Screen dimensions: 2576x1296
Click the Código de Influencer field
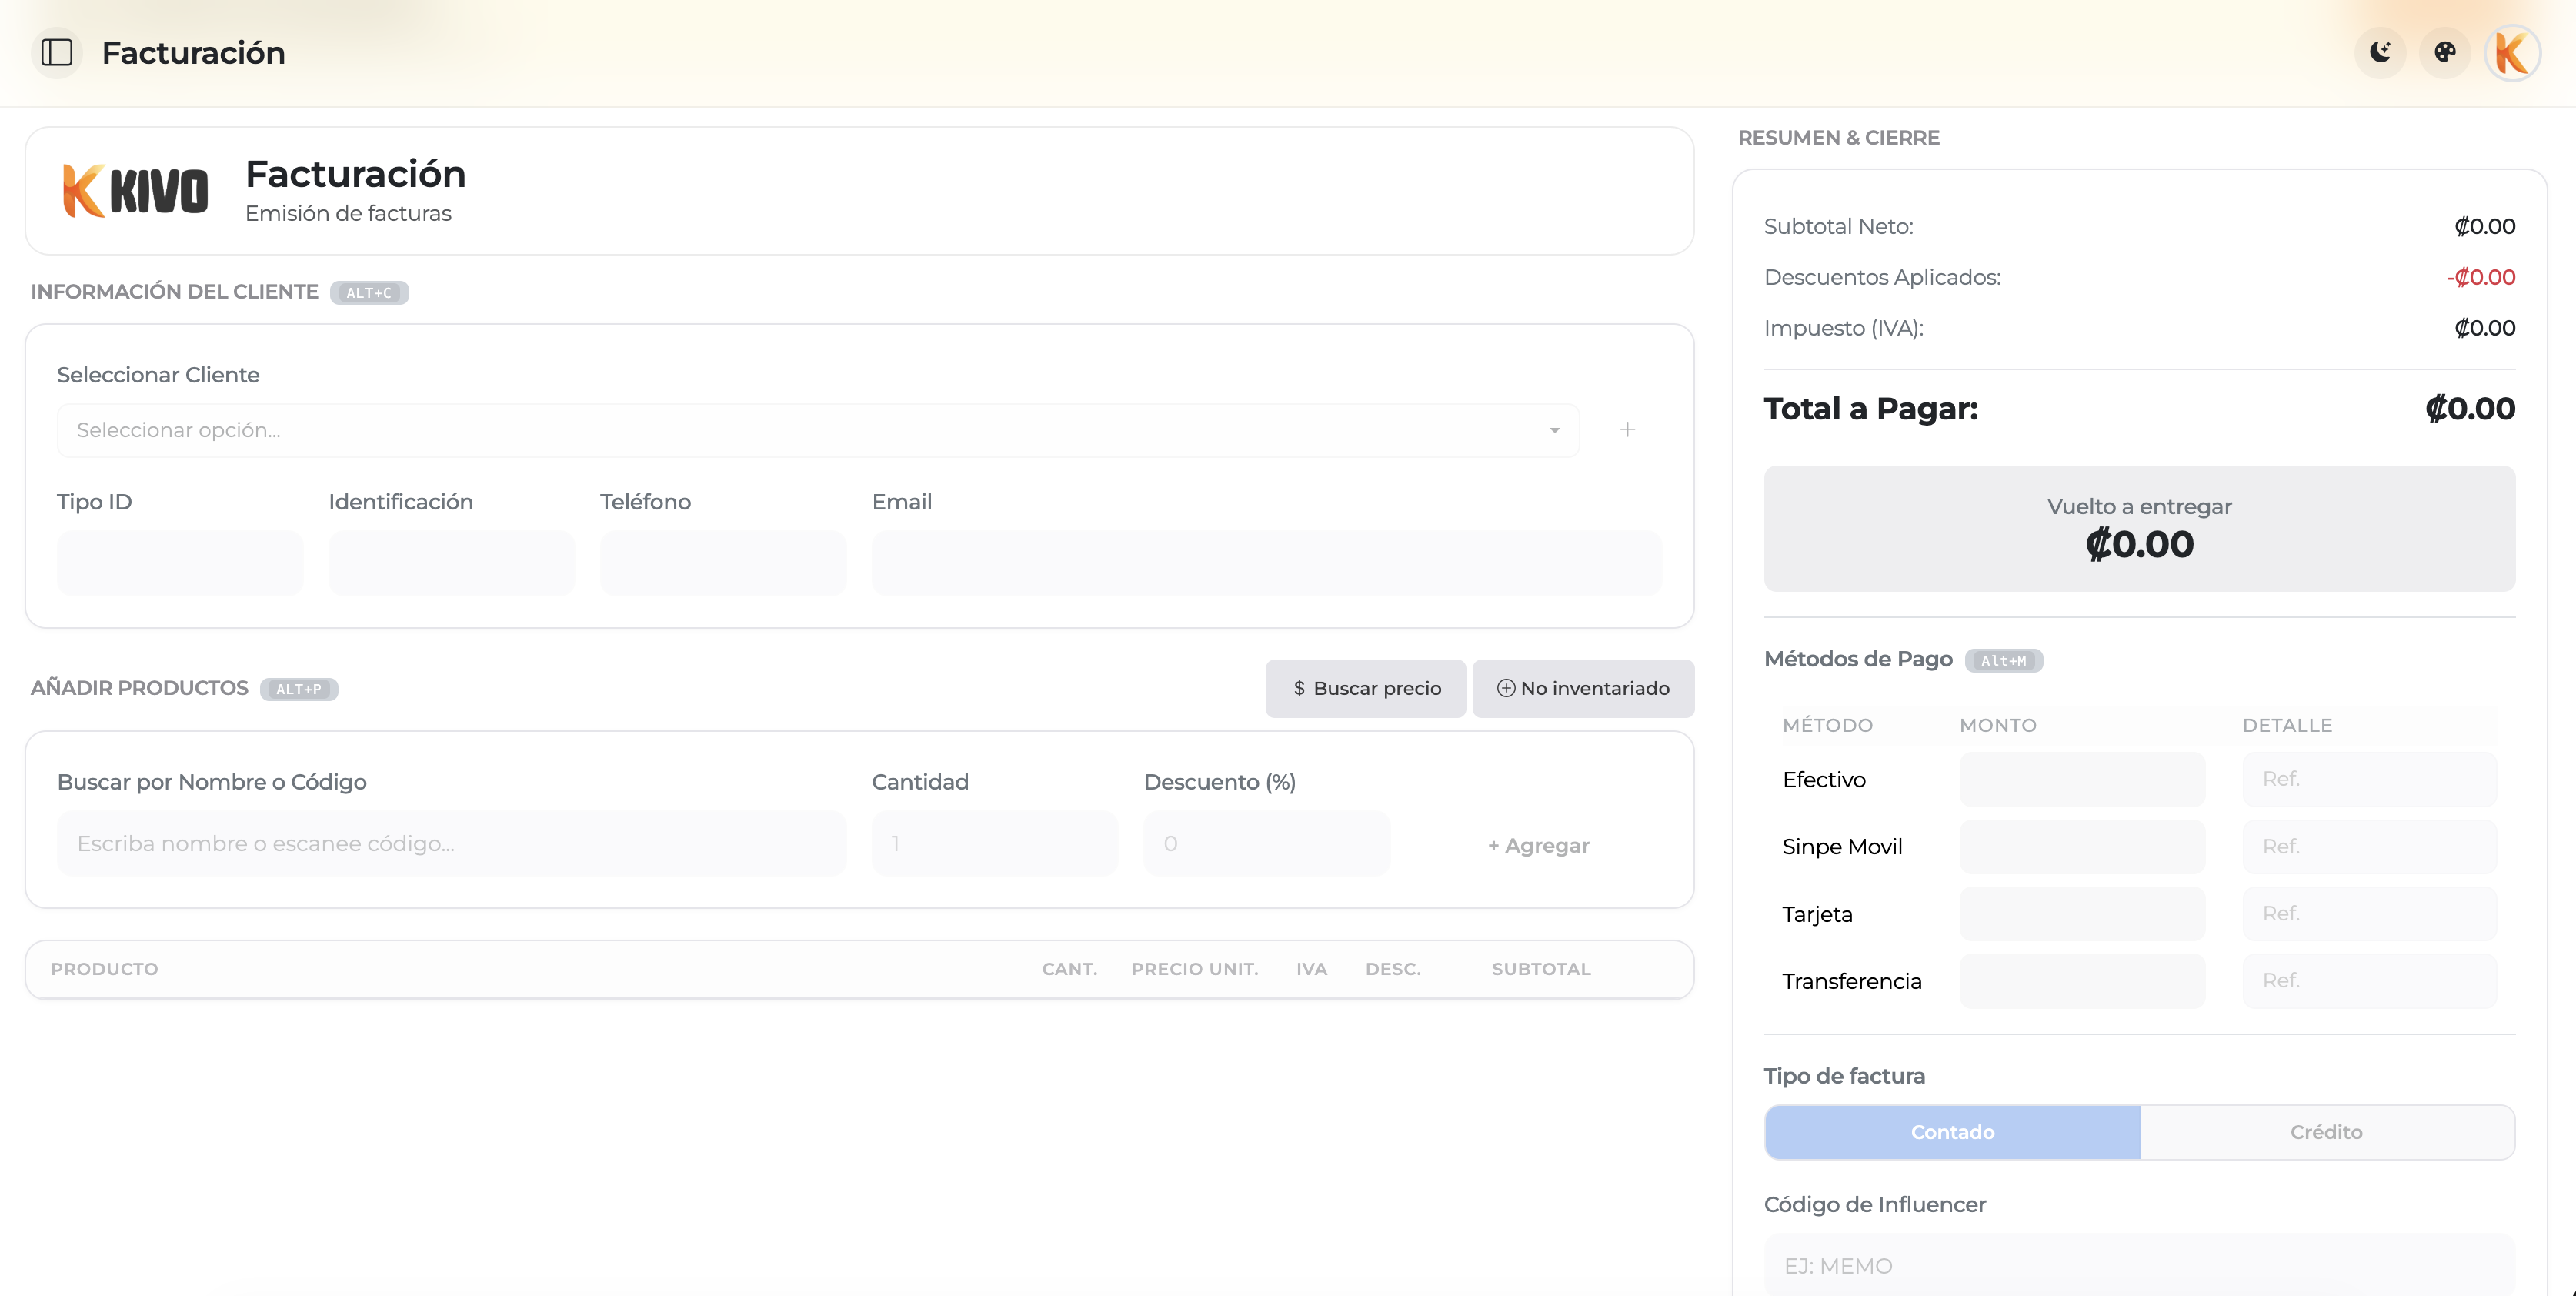[2139, 1265]
